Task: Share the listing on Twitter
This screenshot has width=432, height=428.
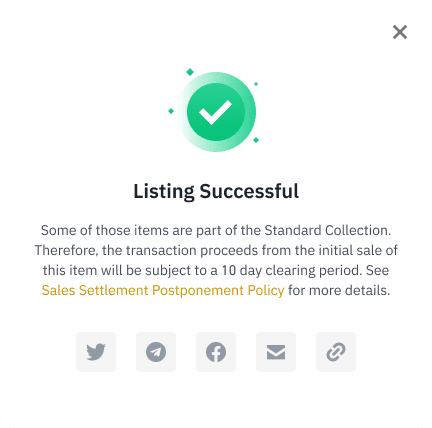Action: coord(96,352)
